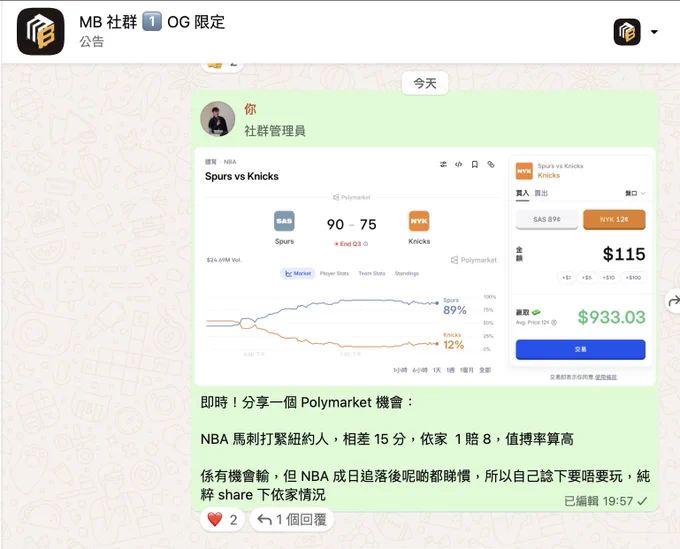Image resolution: width=680 pixels, height=549 pixels.
Task: Click the 已編輯 19:57 timestamp
Action: coord(599,501)
